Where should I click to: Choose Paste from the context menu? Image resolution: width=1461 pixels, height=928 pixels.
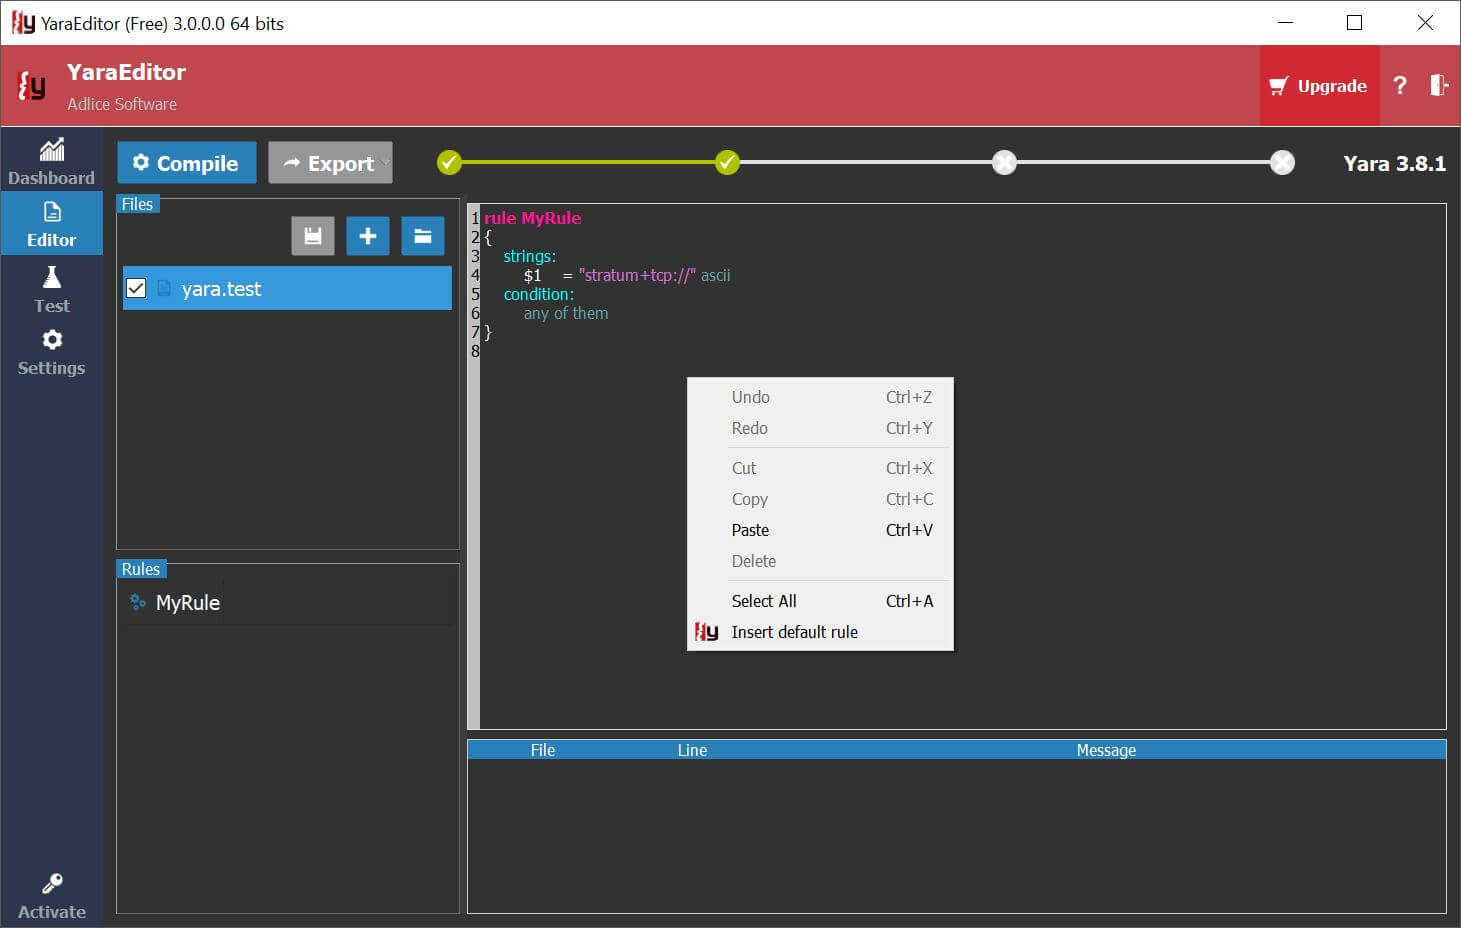750,530
